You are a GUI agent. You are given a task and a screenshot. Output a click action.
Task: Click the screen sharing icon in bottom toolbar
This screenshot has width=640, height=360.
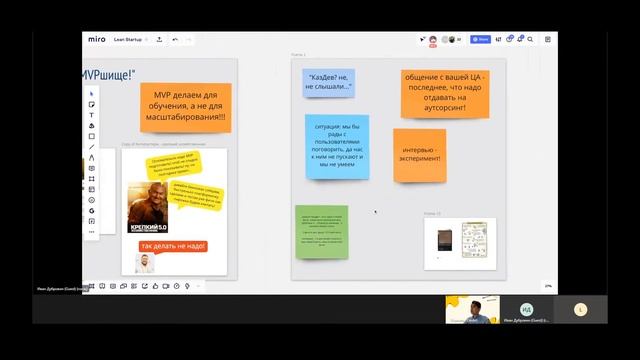[144, 286]
